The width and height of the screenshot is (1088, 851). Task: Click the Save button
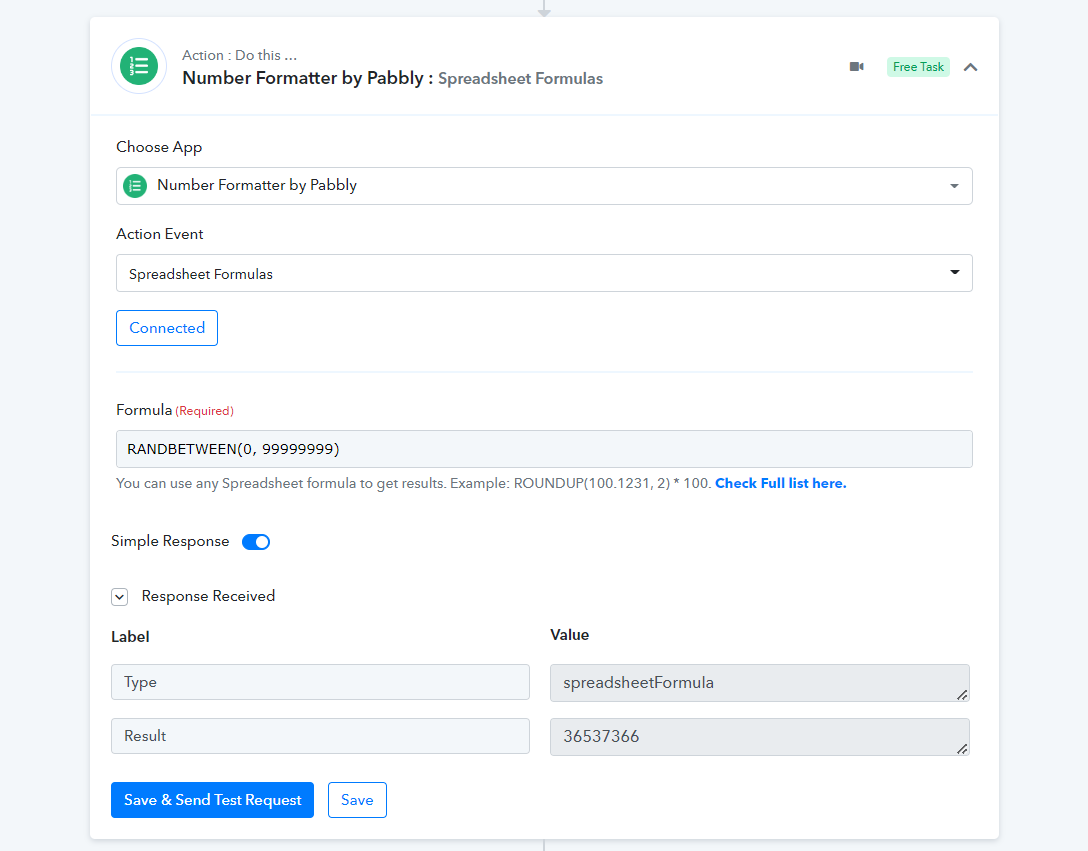point(357,800)
